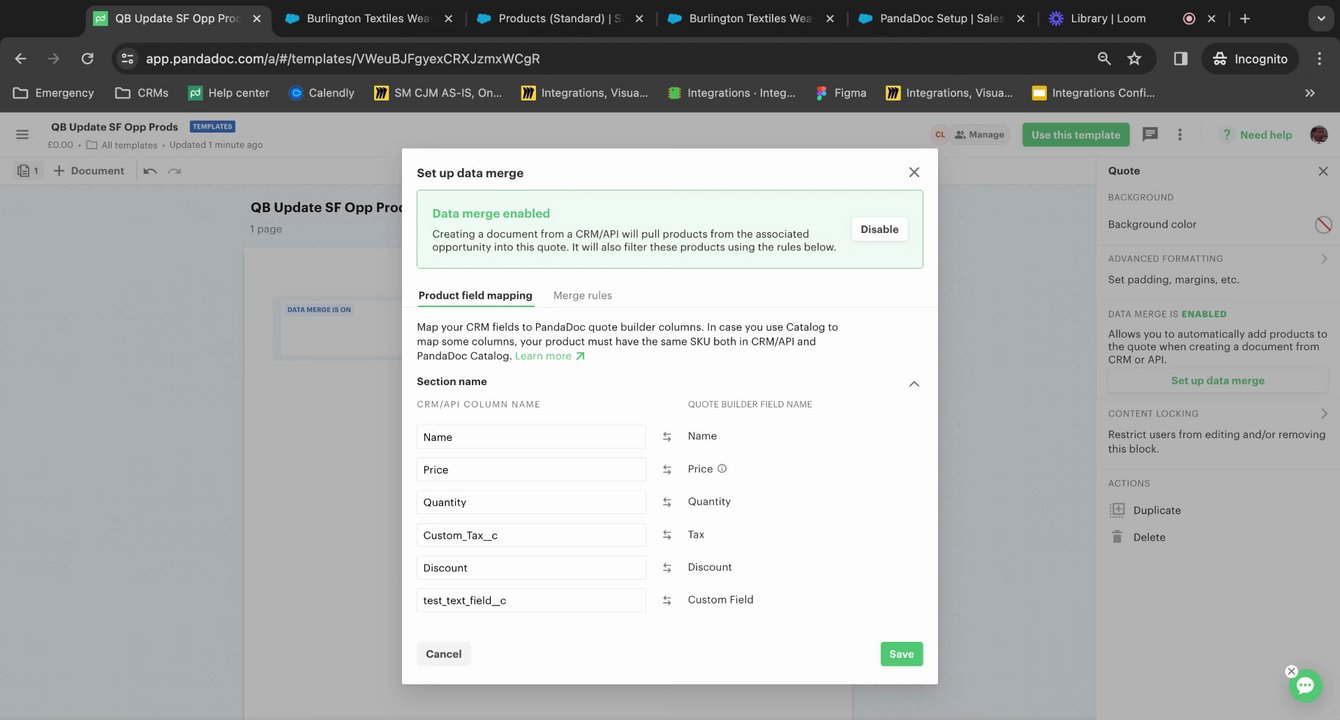Click the Custom_Tax__c input field
This screenshot has height=720, width=1340.
(x=531, y=535)
